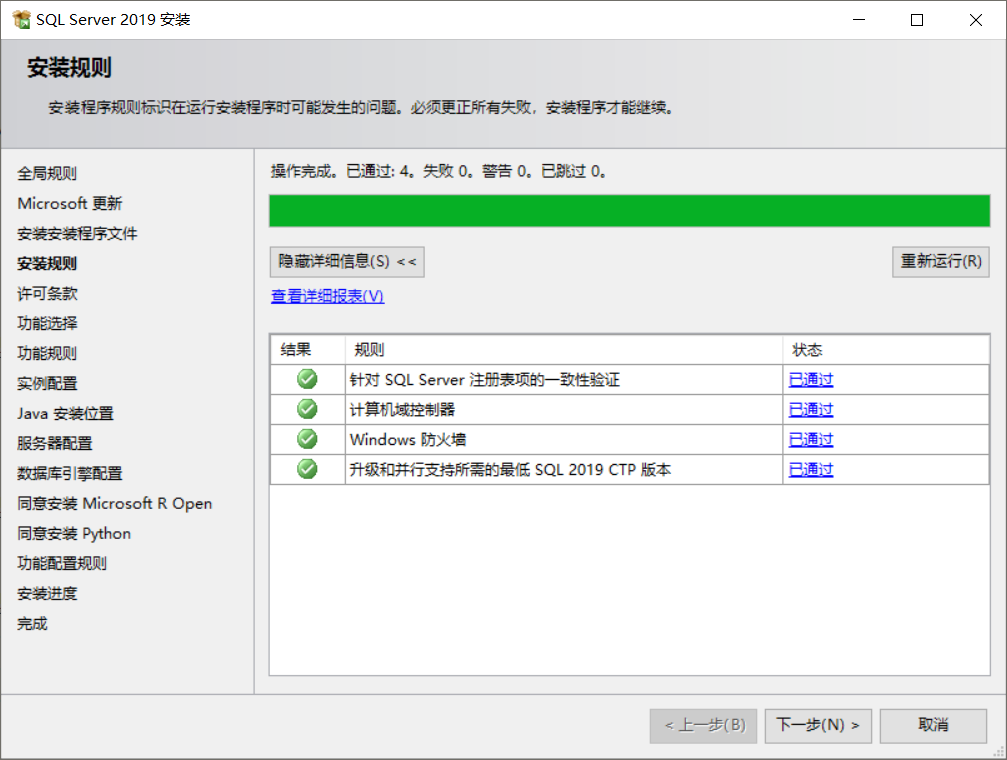Click rule text 升级和并行支持所需的最低 SQL 2019 CTP 版本
Screen dimensions: 1007x760
[x=510, y=470]
